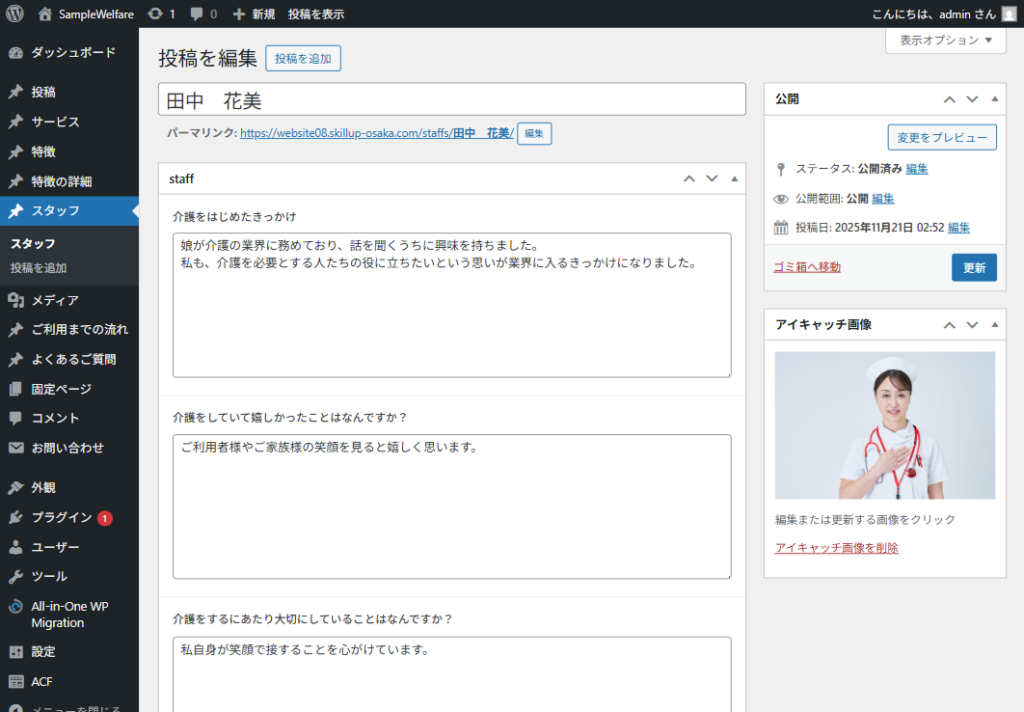Collapse the staff panel with triangle toggle
The width and height of the screenshot is (1024, 712).
(735, 179)
